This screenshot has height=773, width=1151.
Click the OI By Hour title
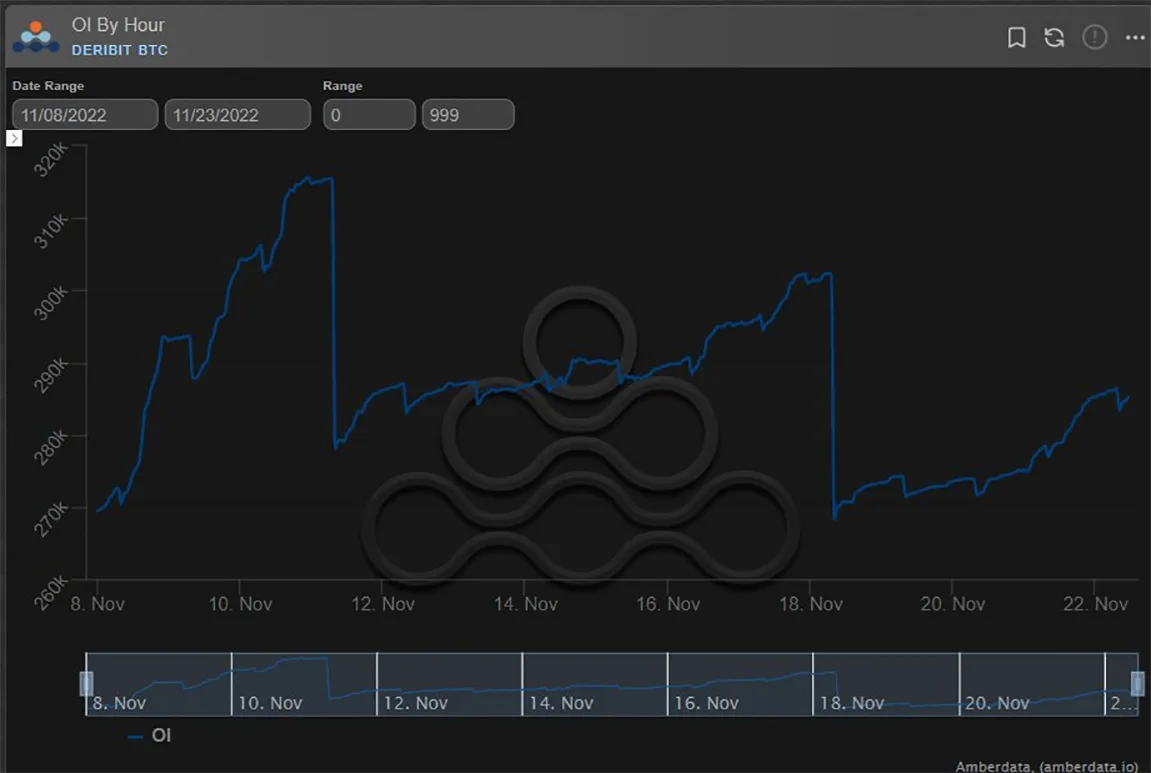118,25
